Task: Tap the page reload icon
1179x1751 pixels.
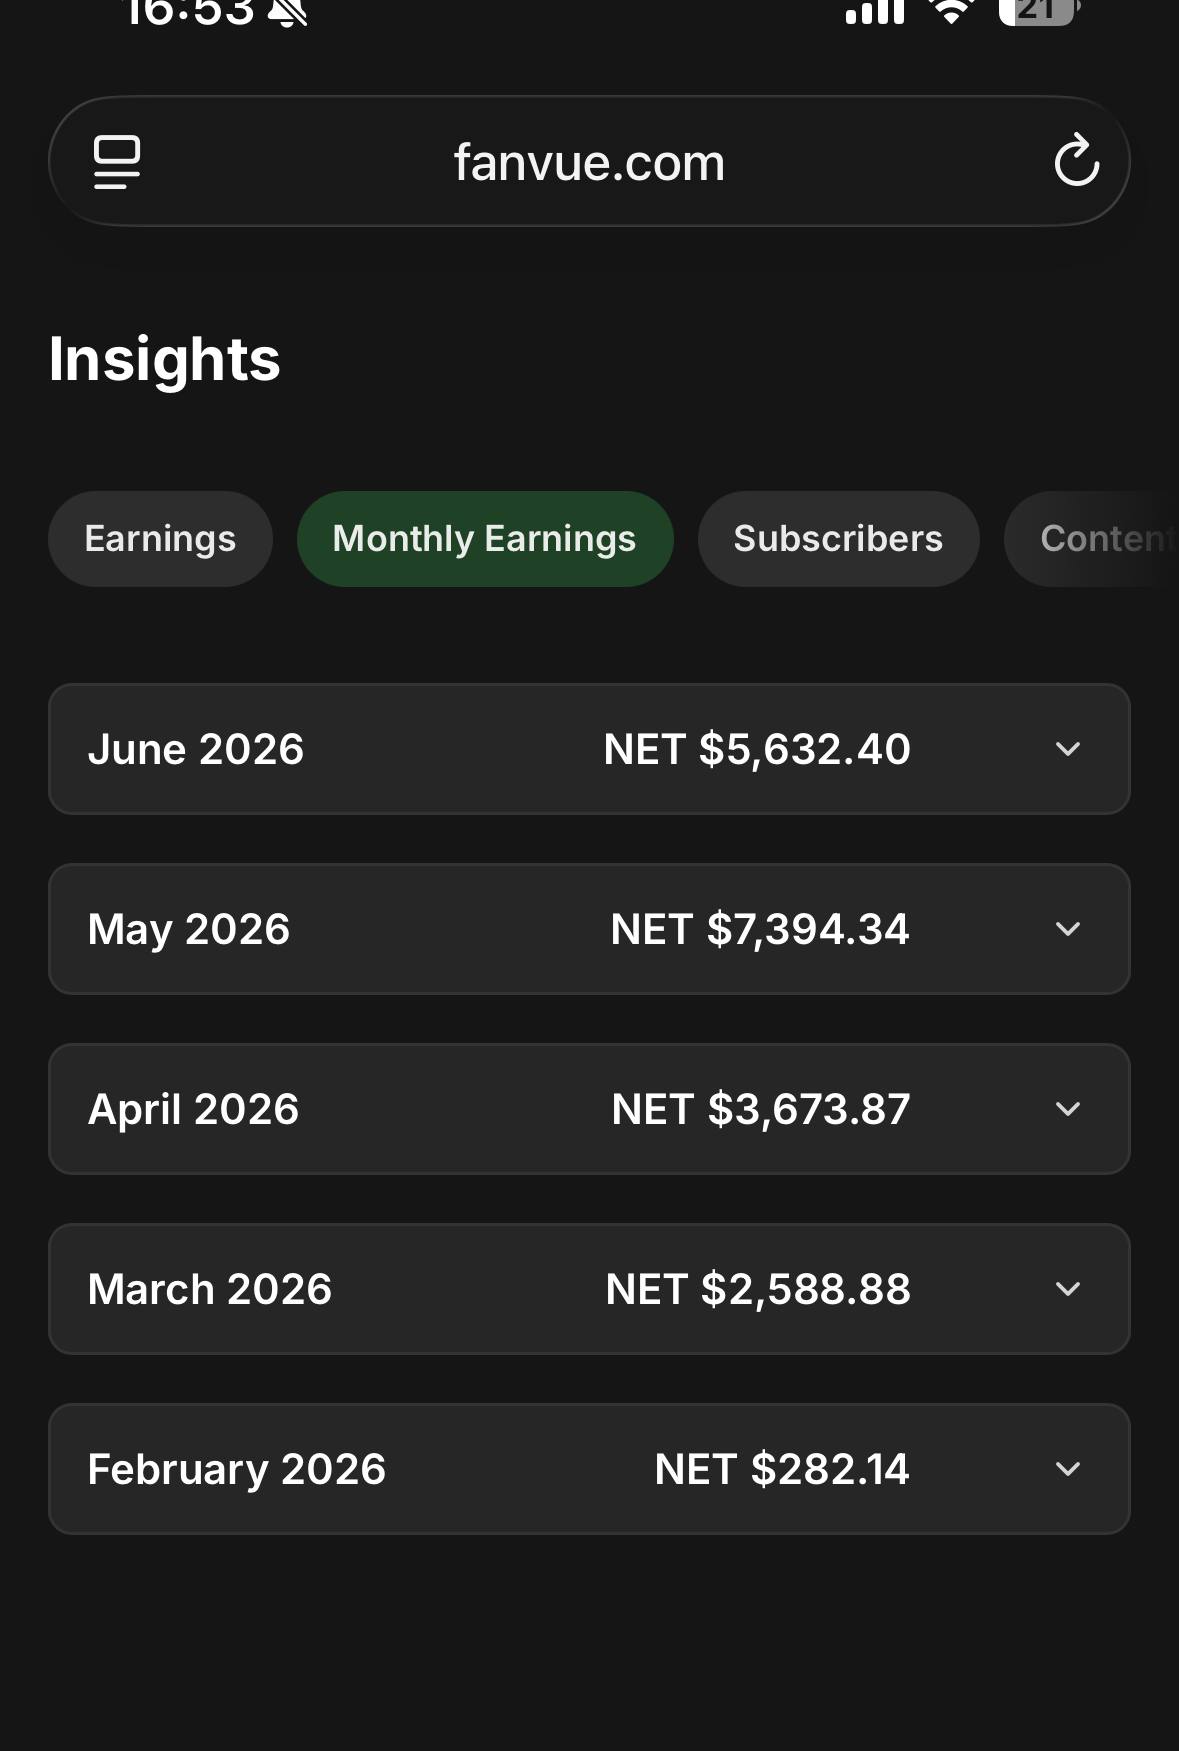Action: tap(1076, 160)
